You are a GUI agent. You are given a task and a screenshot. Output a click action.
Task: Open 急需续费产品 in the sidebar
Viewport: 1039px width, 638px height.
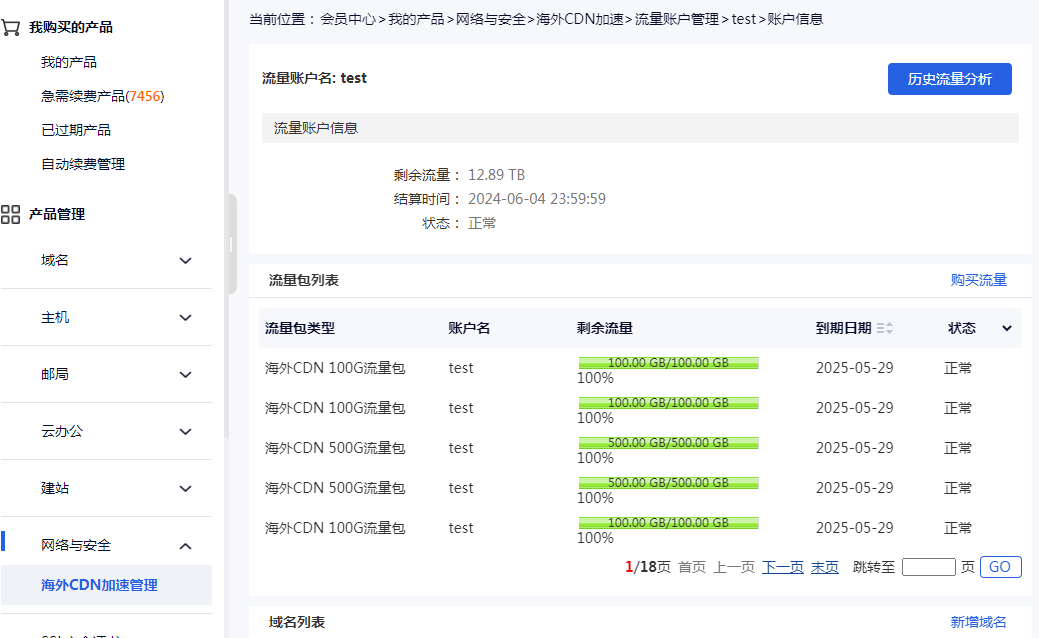(102, 96)
